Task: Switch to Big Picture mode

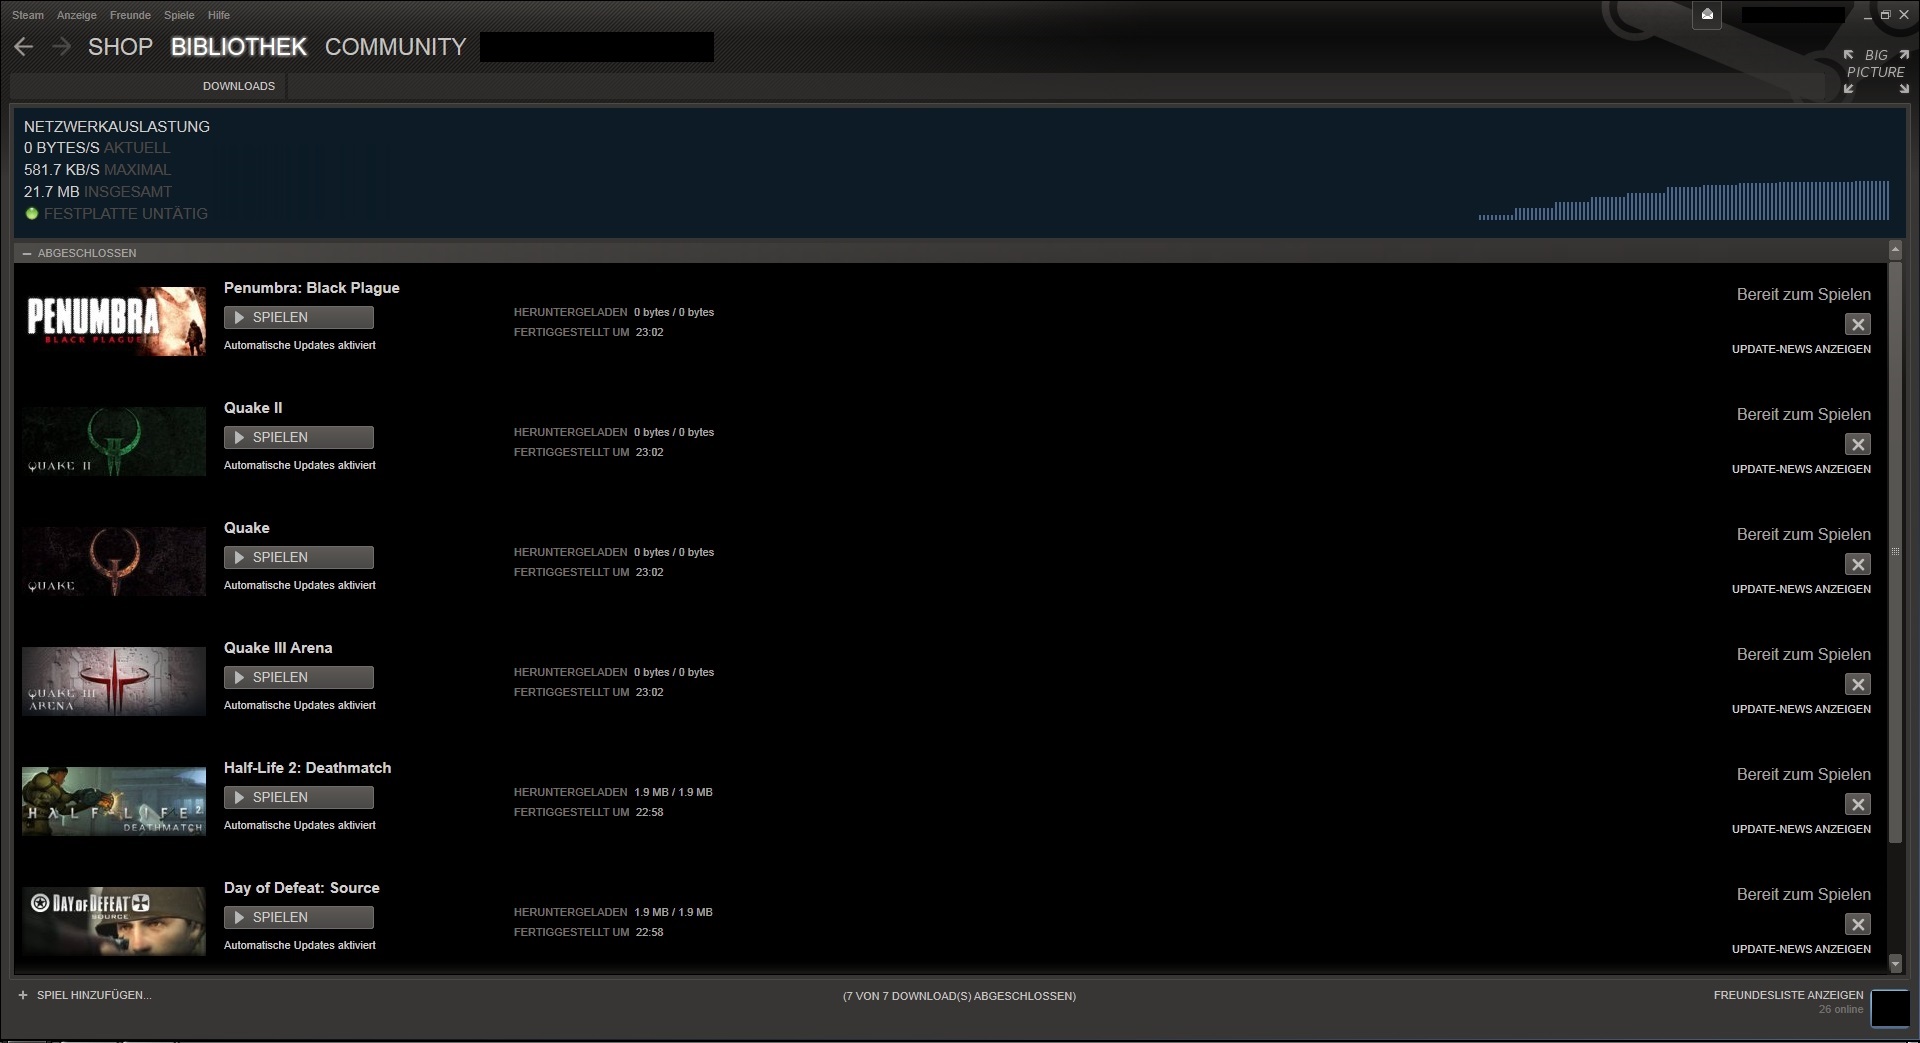Action: click(1876, 72)
